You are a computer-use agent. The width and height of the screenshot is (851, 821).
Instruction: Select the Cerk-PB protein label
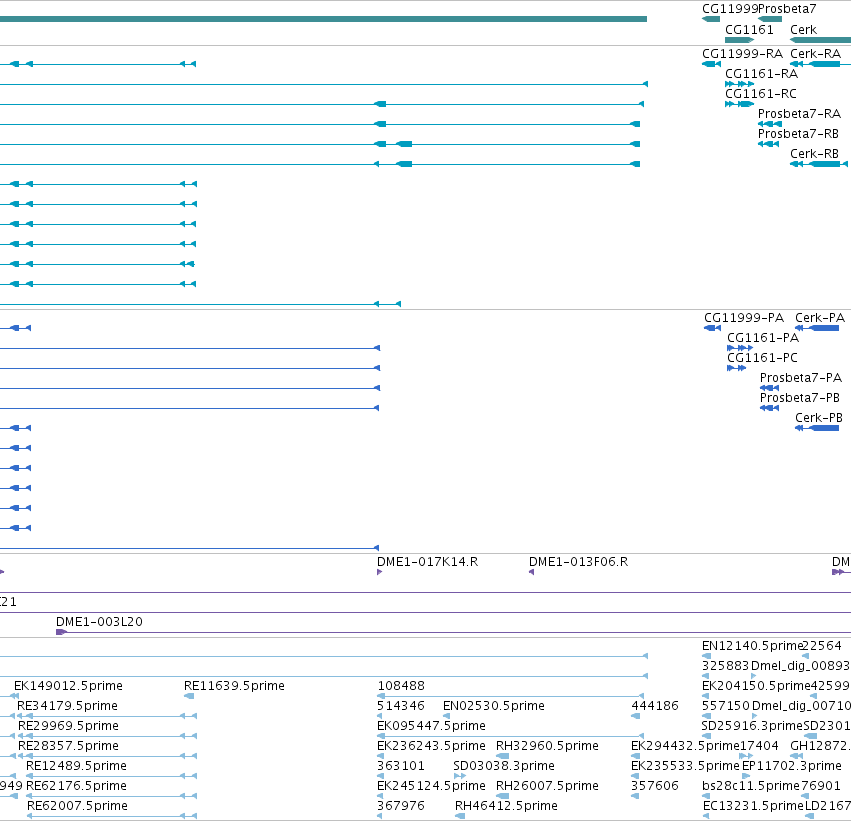click(x=819, y=418)
